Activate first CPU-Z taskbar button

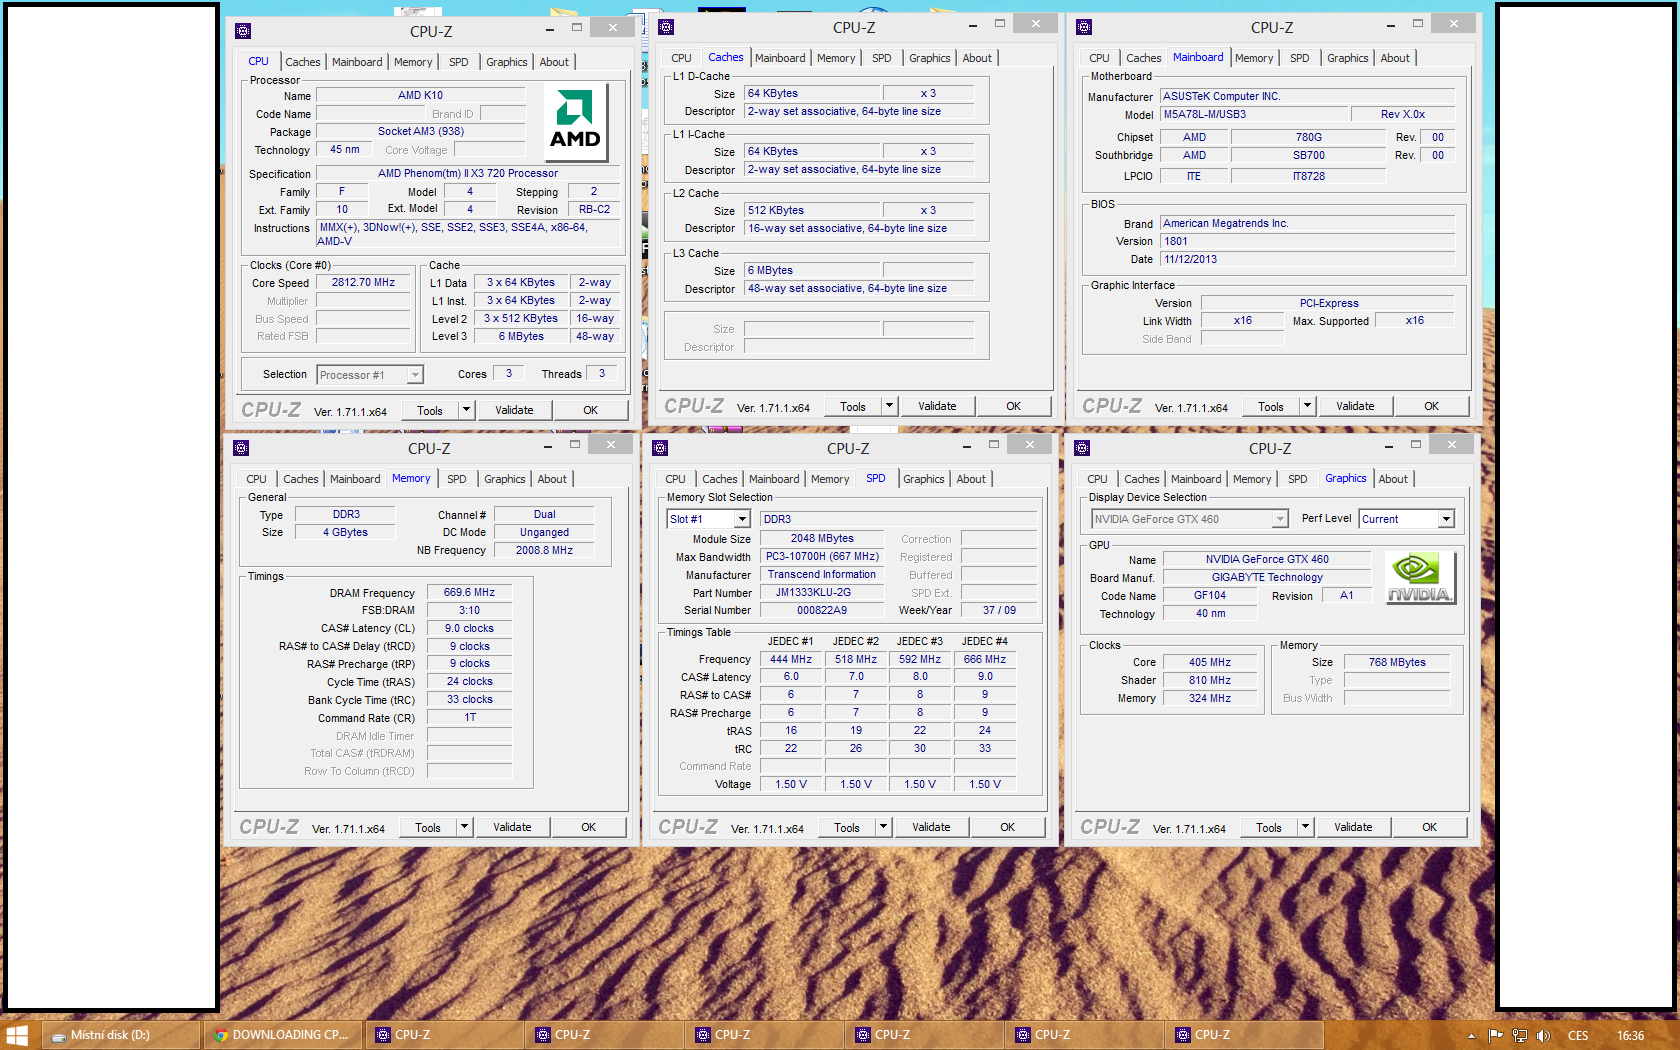pyautogui.click(x=443, y=1035)
